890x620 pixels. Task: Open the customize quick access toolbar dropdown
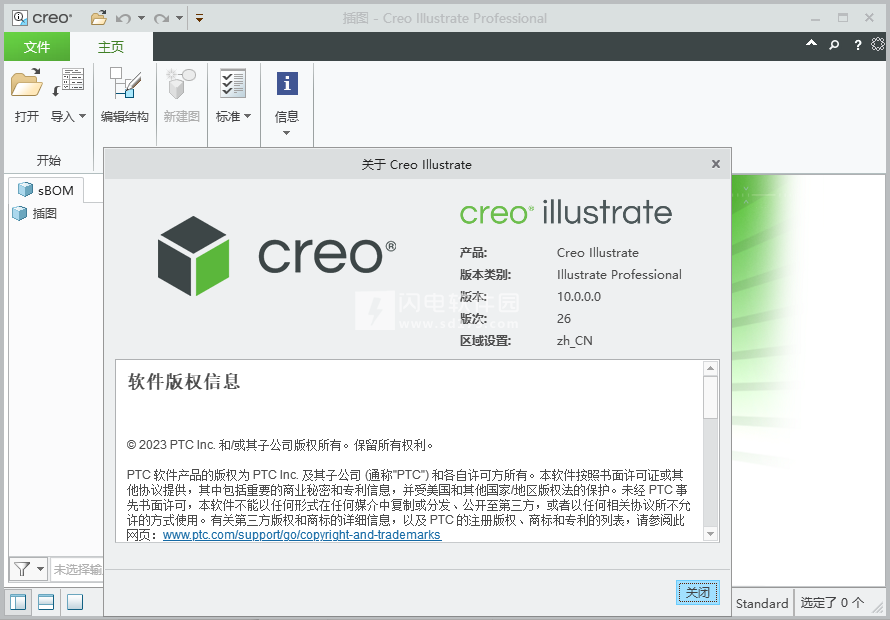[199, 18]
